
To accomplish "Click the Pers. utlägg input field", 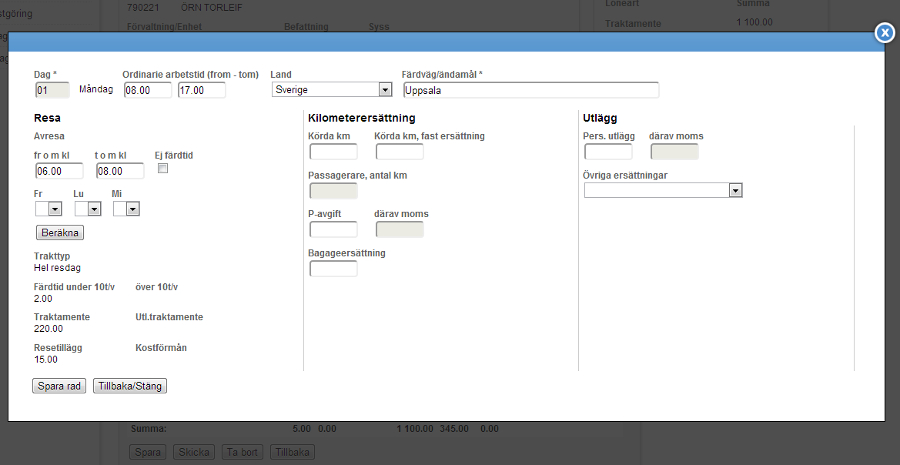I will pos(608,152).
